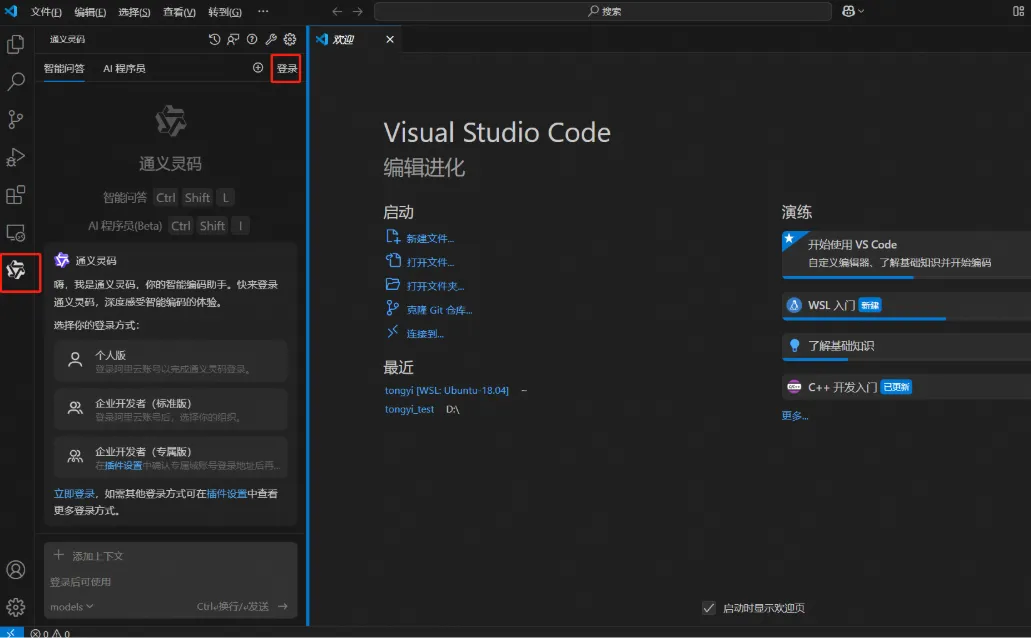Go forward with the navigation arrow
This screenshot has width=1031, height=638.
click(x=357, y=11)
